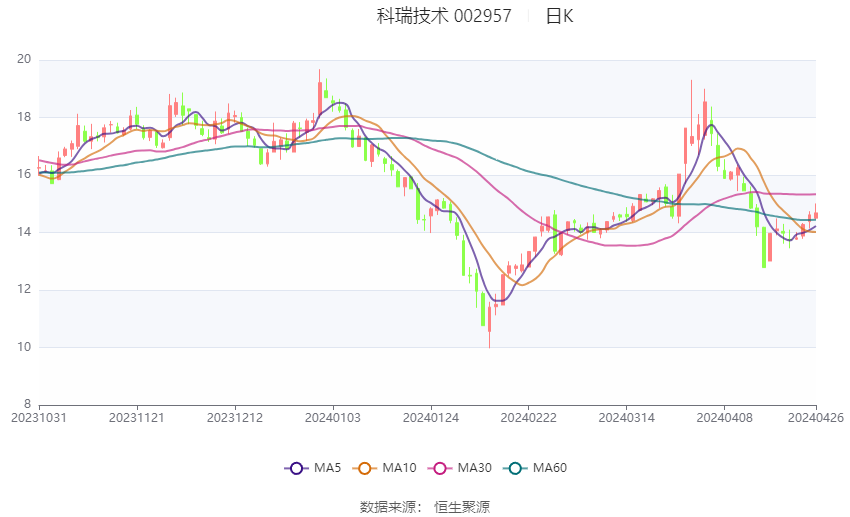The width and height of the screenshot is (850, 517).
Task: Click the 20 y-axis price label
Action: (24, 59)
